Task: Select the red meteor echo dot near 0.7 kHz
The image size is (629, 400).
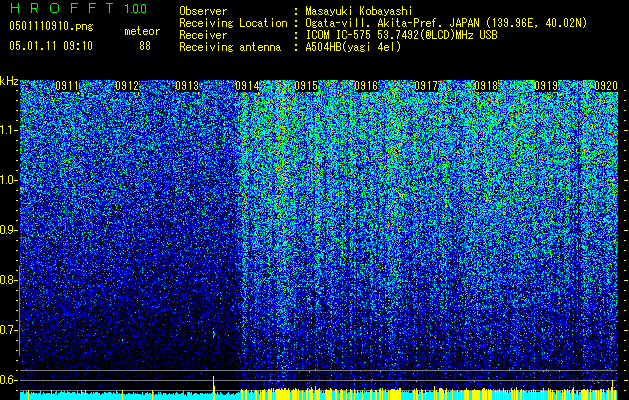Action: [214, 333]
